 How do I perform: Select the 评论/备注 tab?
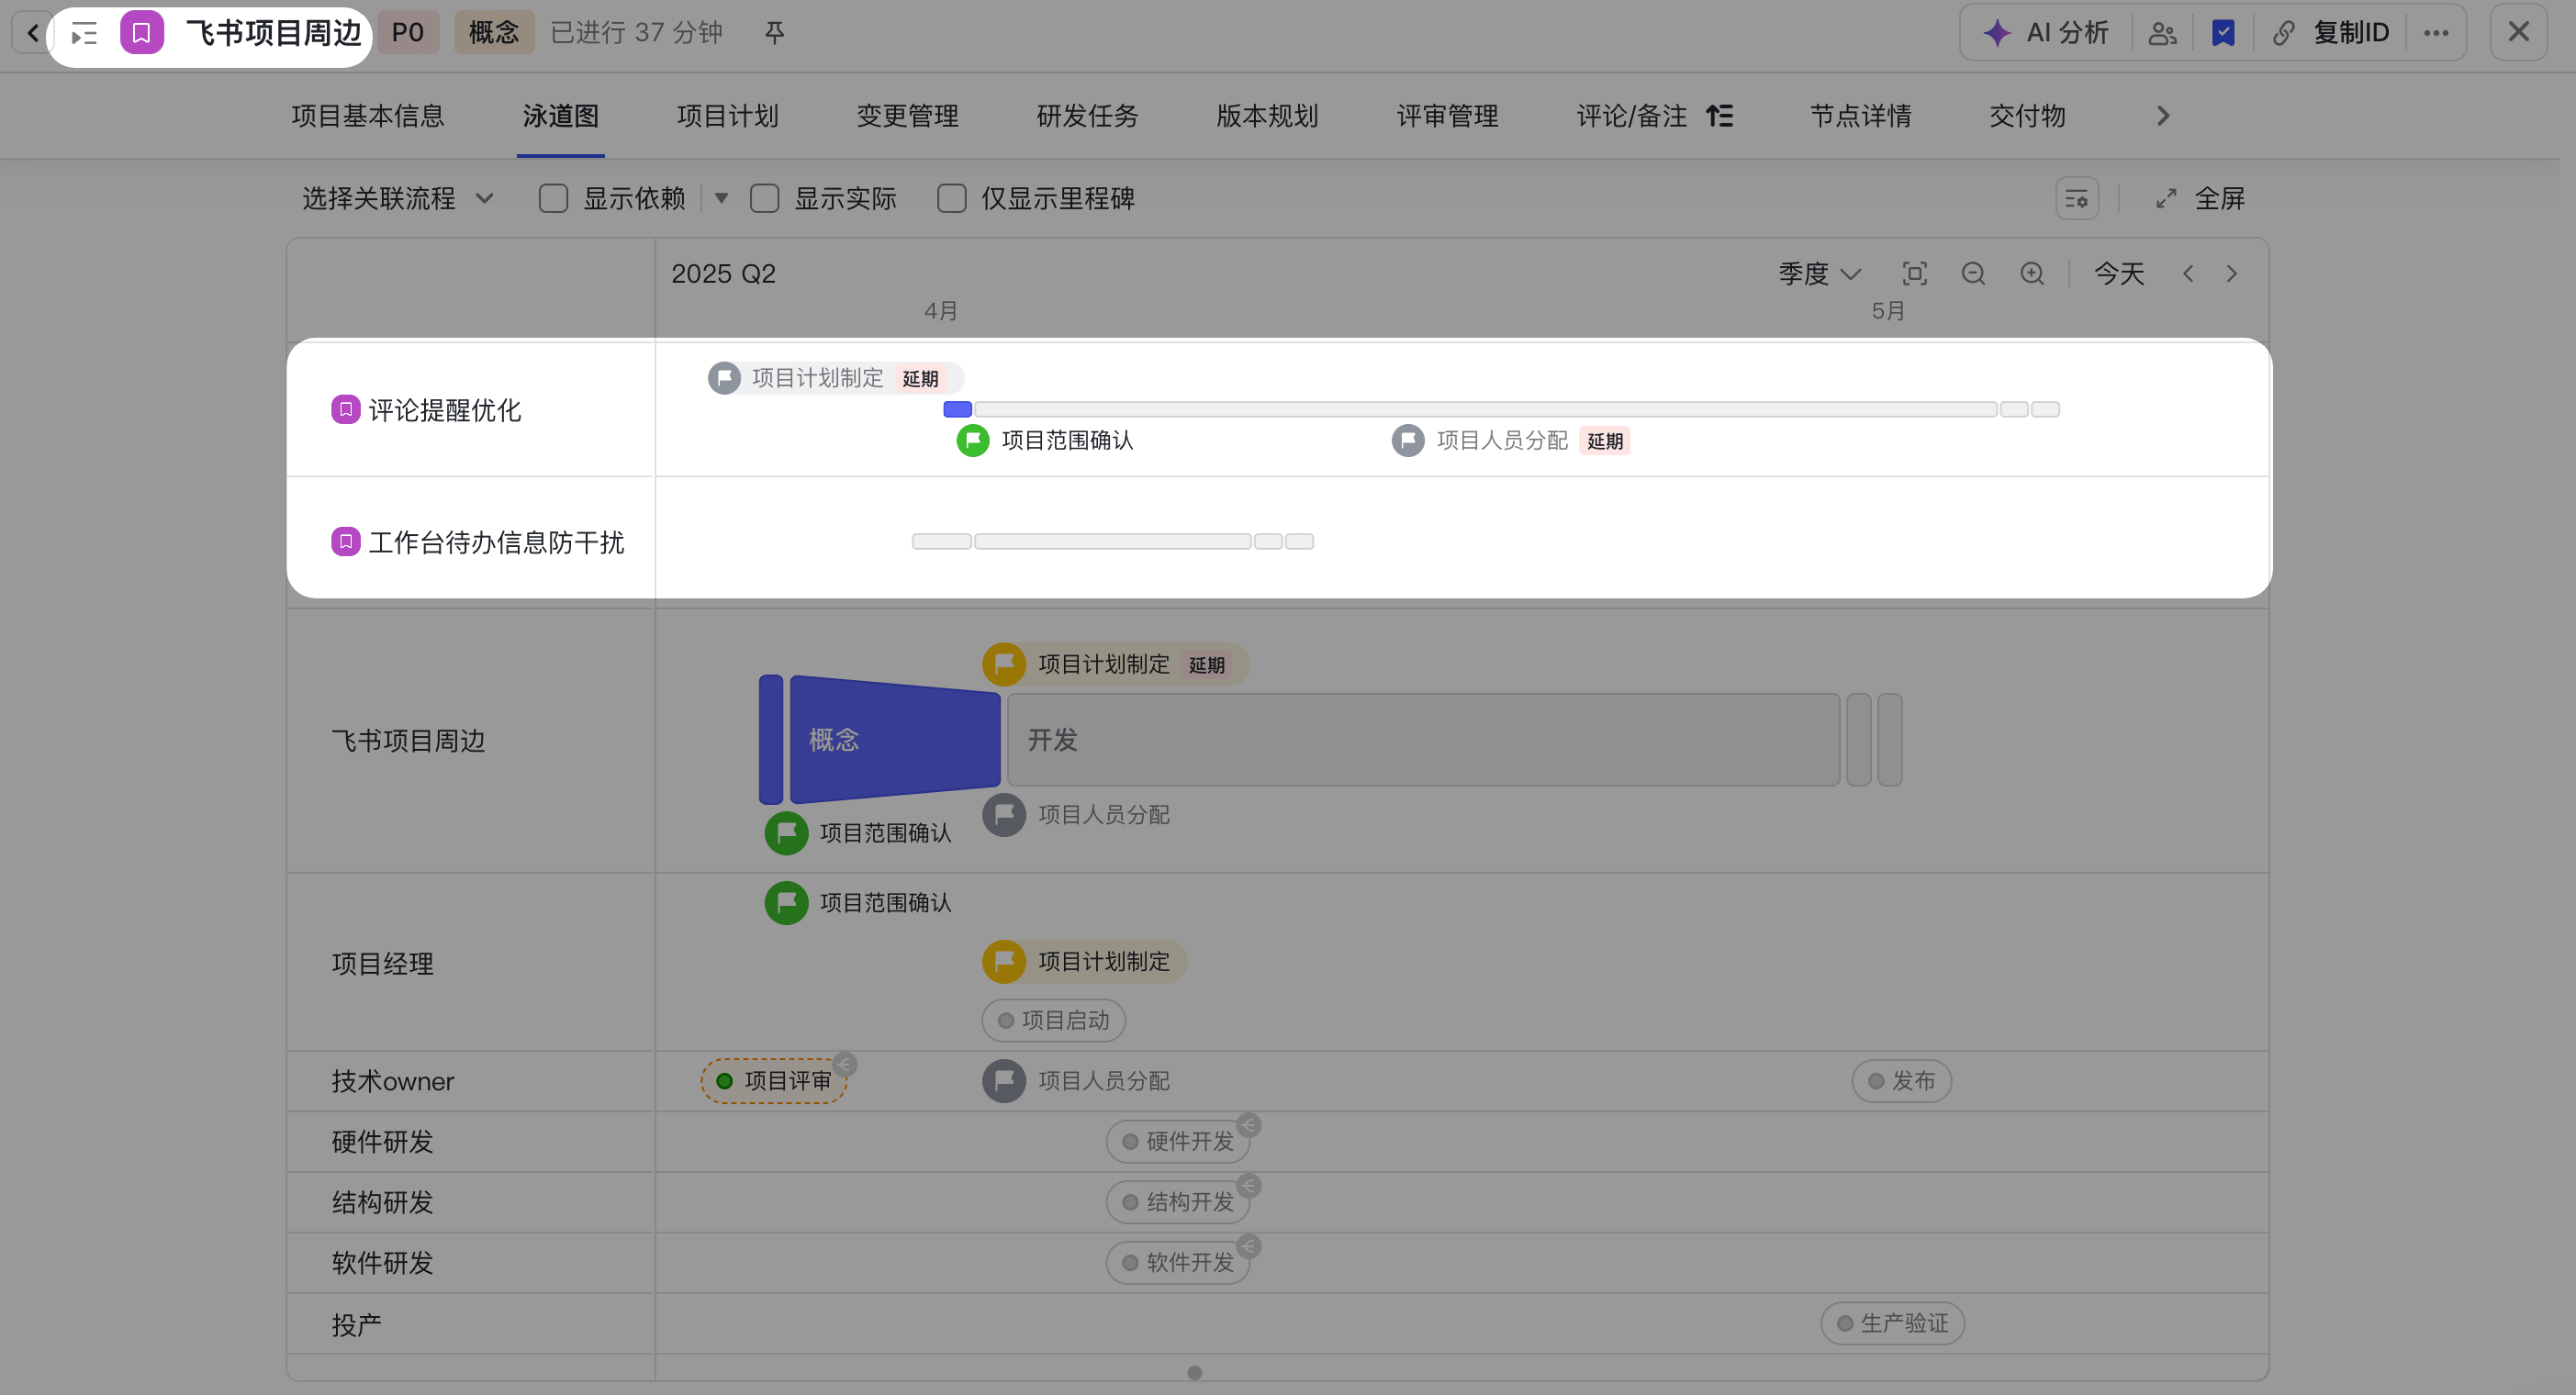click(1631, 116)
